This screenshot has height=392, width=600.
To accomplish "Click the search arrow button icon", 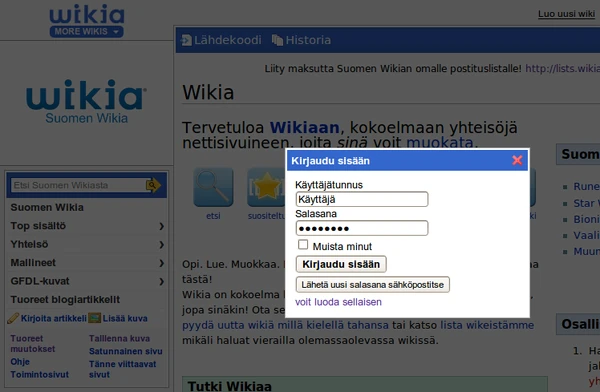I will coord(153,185).
